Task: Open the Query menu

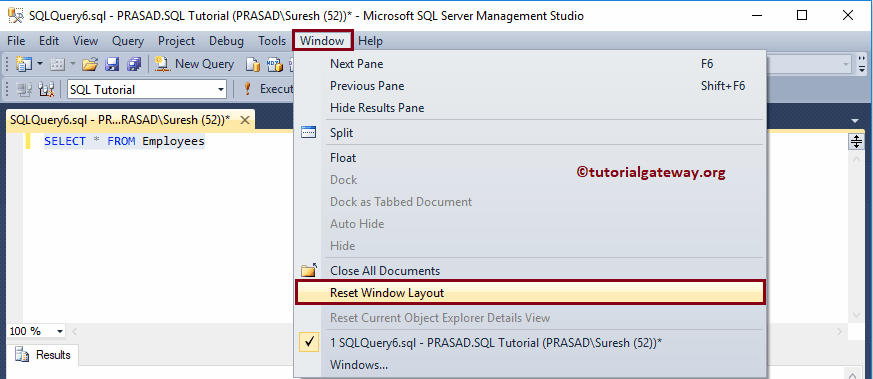Action: 127,41
